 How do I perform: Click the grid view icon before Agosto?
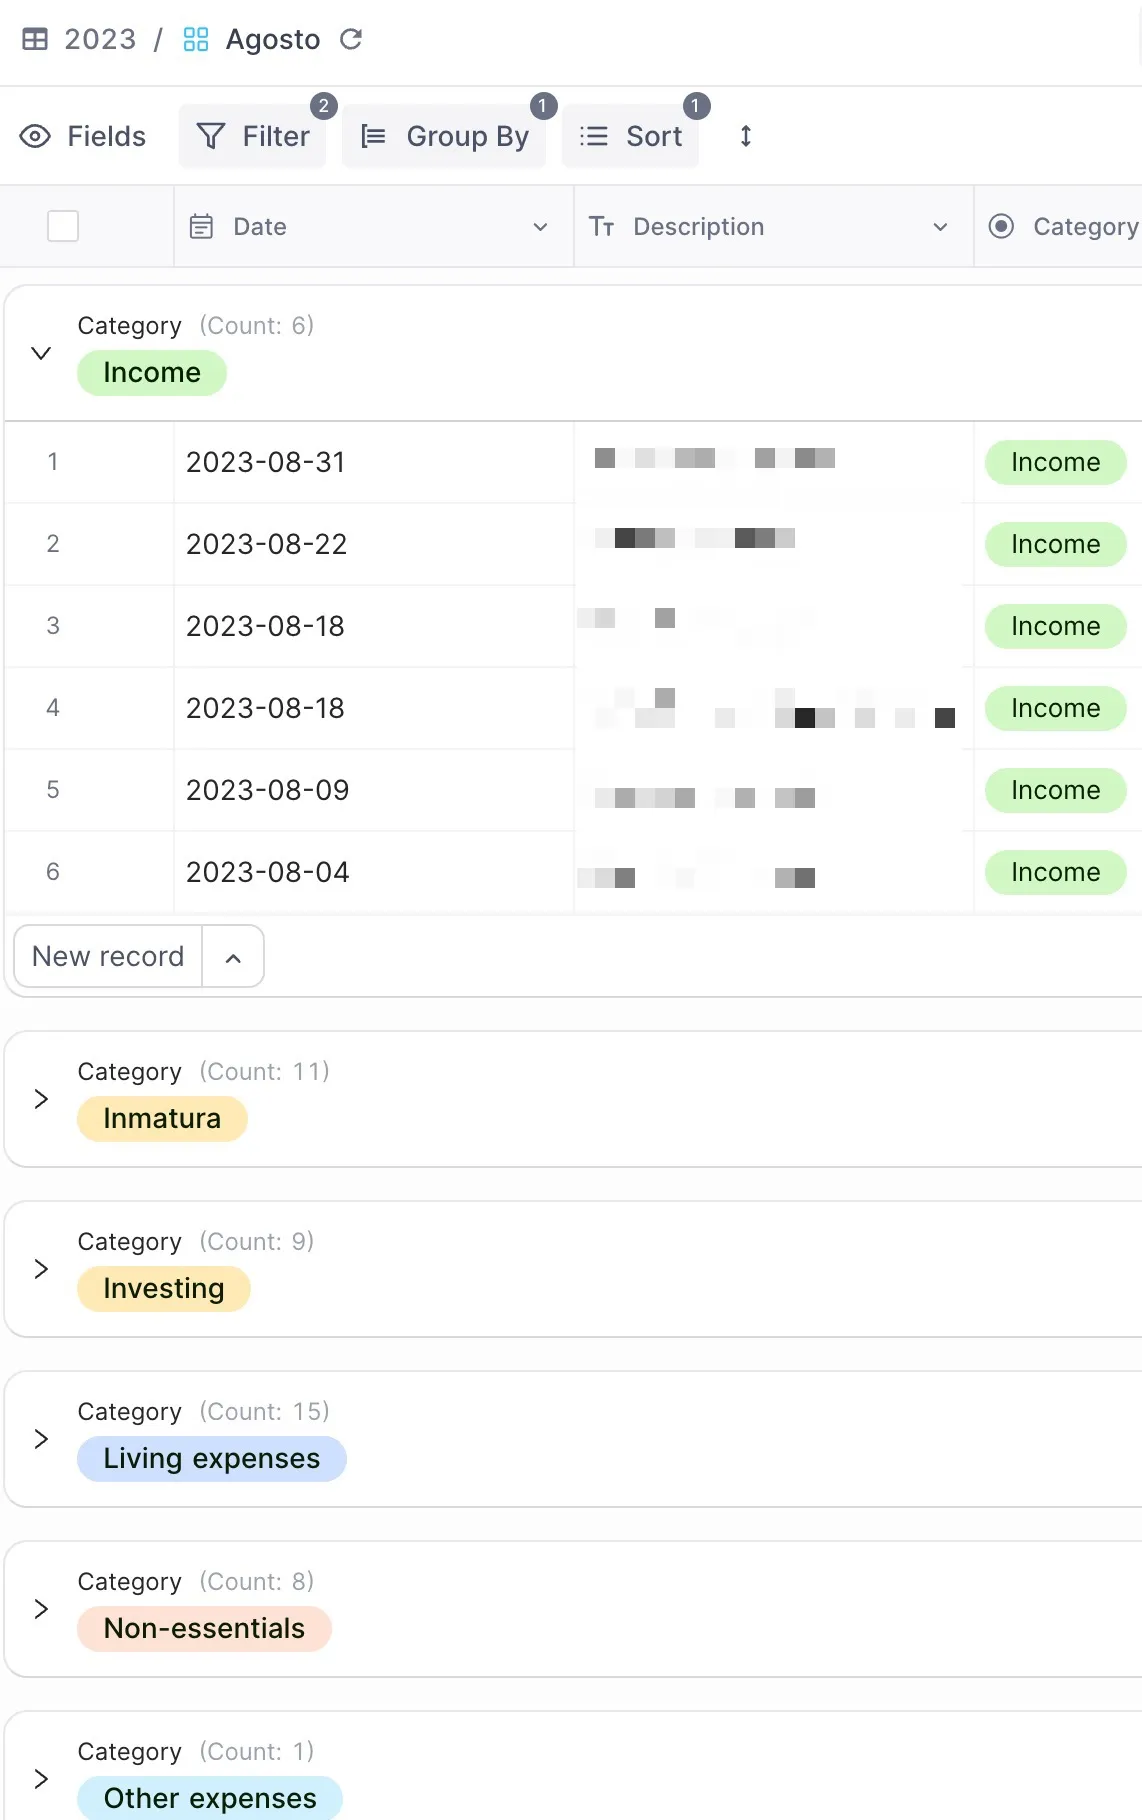pyautogui.click(x=196, y=39)
